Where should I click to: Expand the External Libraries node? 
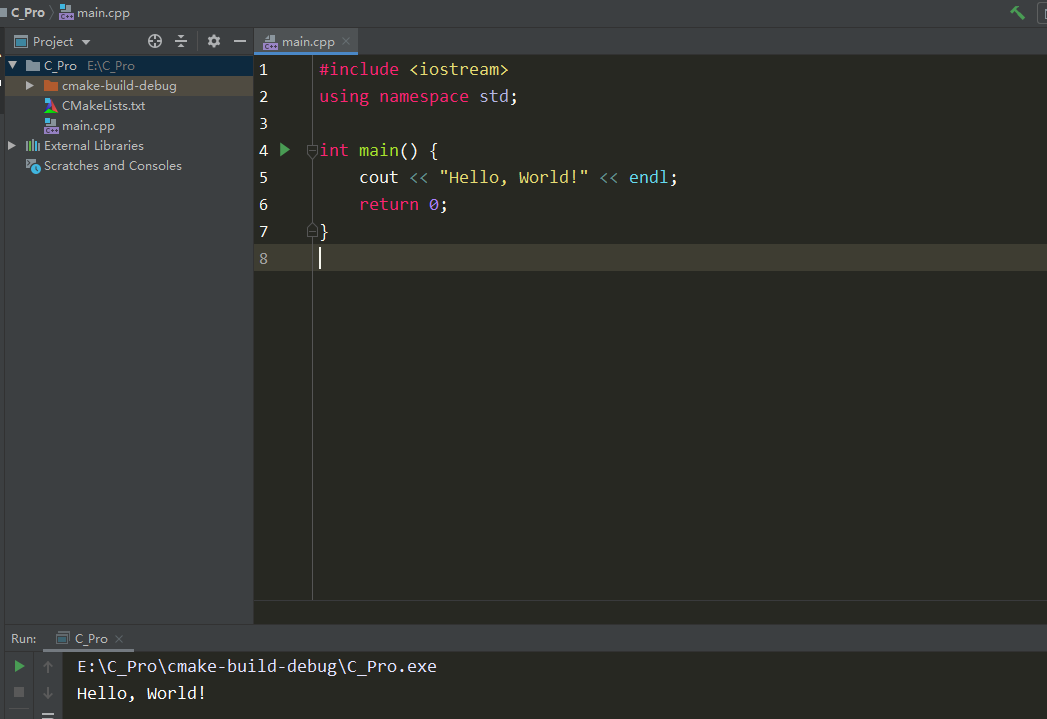(11, 146)
